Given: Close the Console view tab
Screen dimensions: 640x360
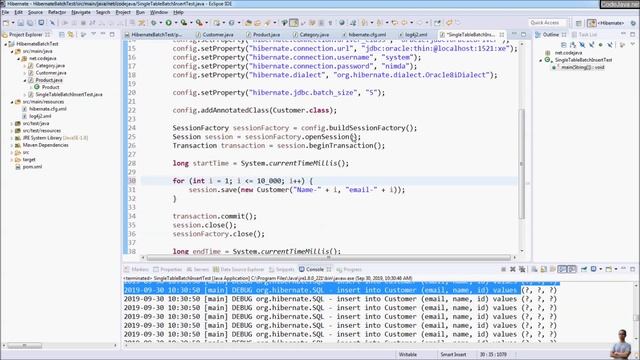Looking at the screenshot, I should (329, 269).
